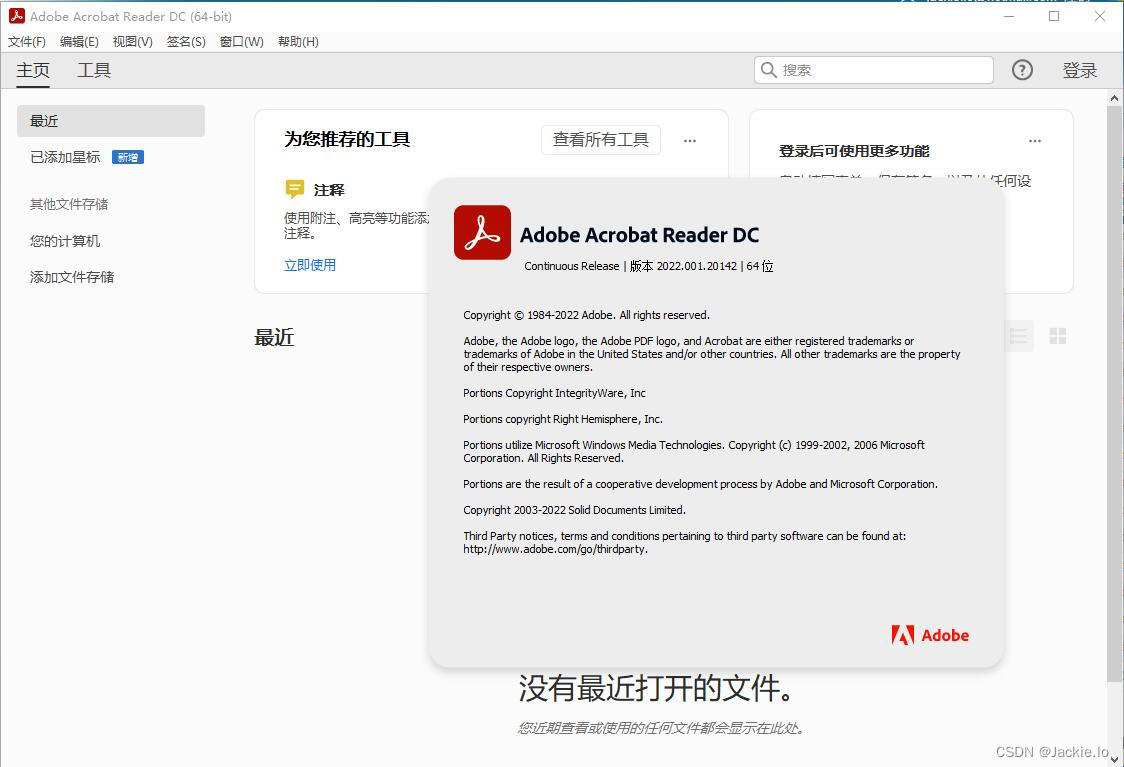
Task: Click the 立即使用 link
Action: coord(310,265)
